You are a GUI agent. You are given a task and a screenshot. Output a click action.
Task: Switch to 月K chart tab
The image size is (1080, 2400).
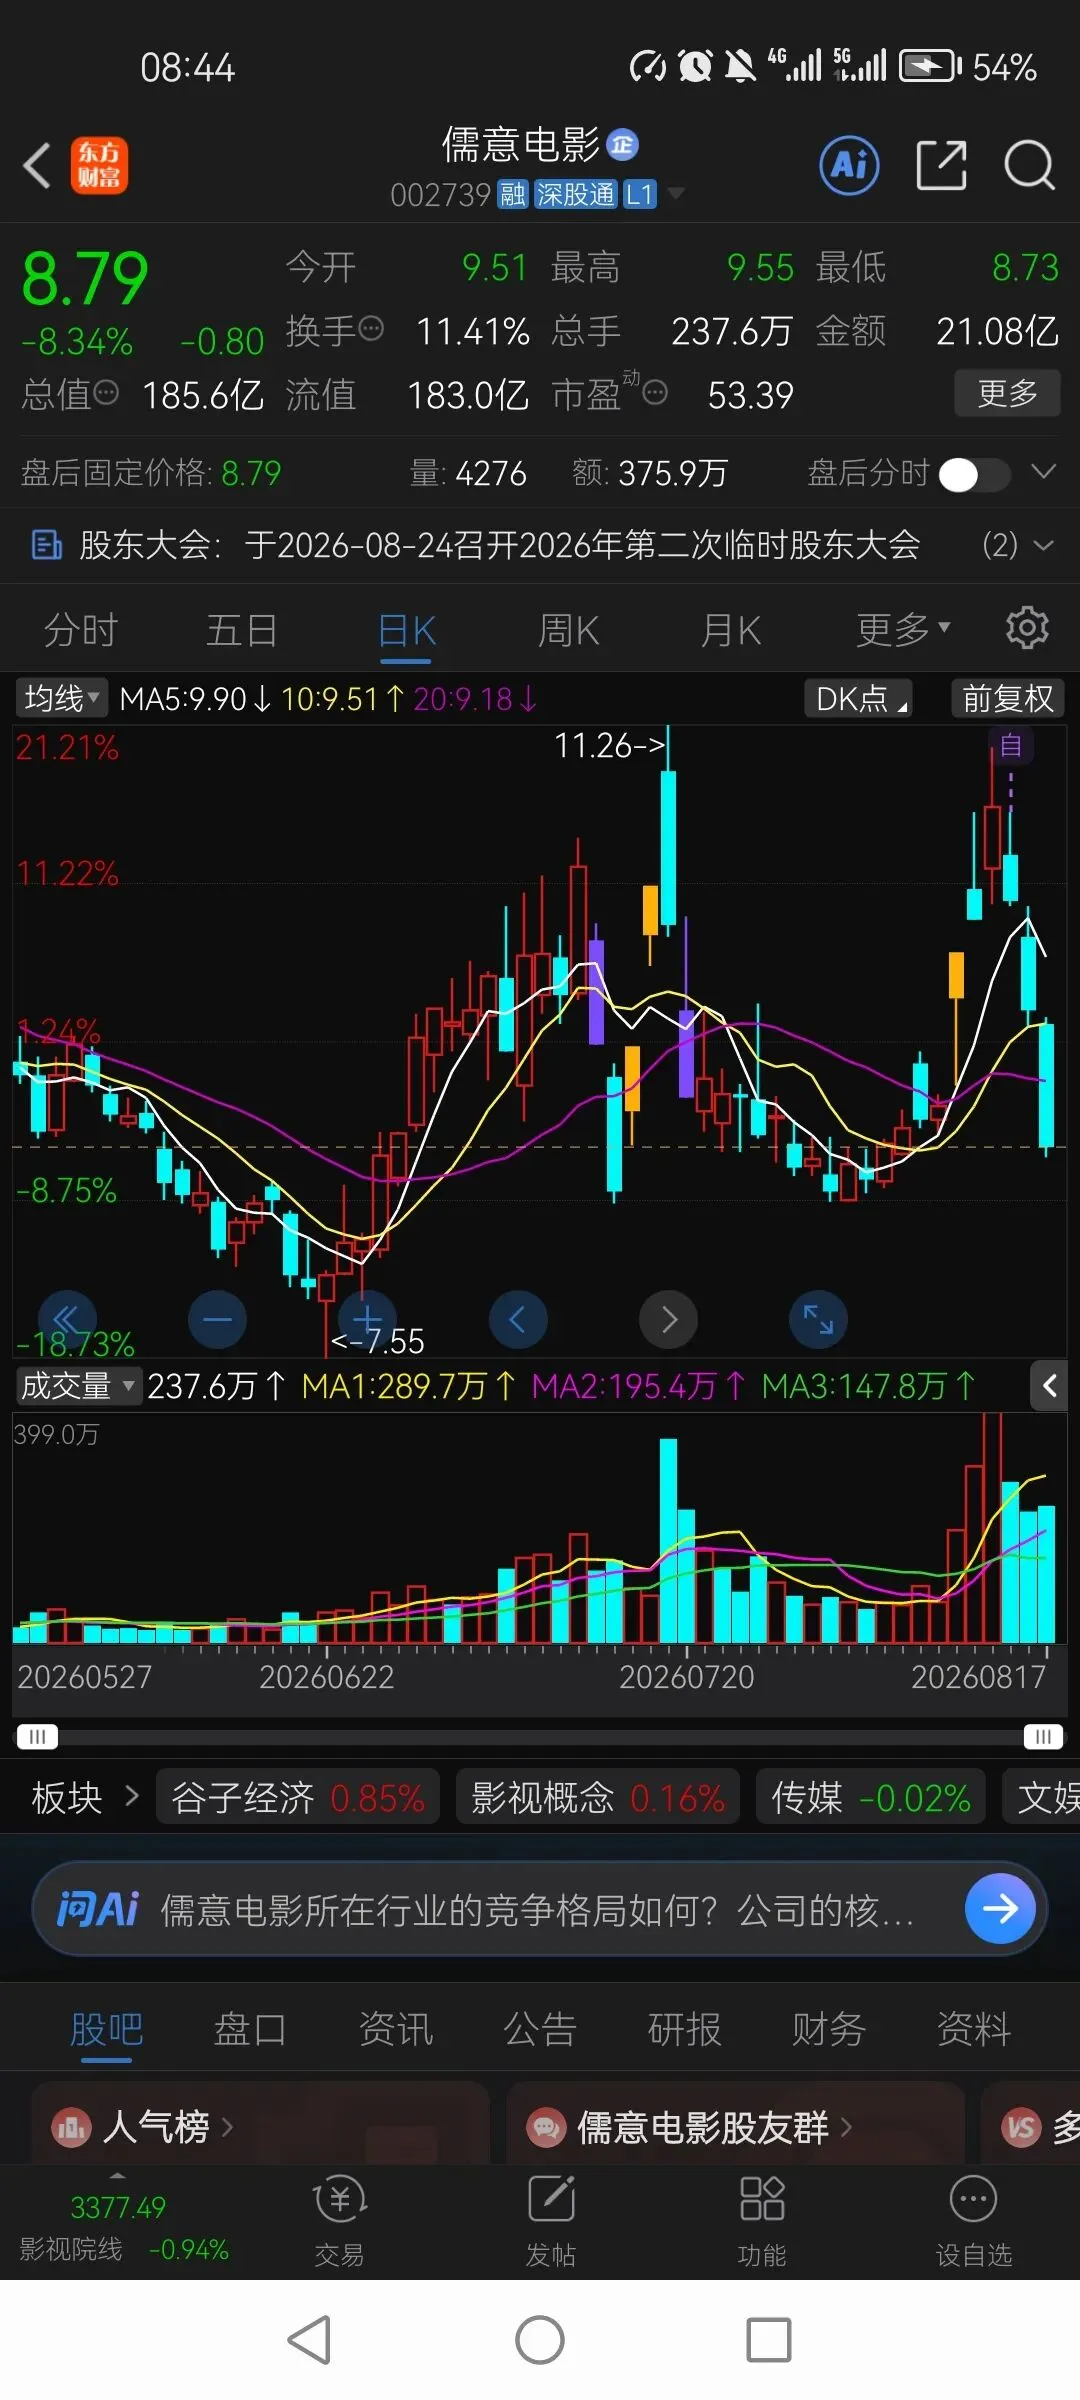731,630
